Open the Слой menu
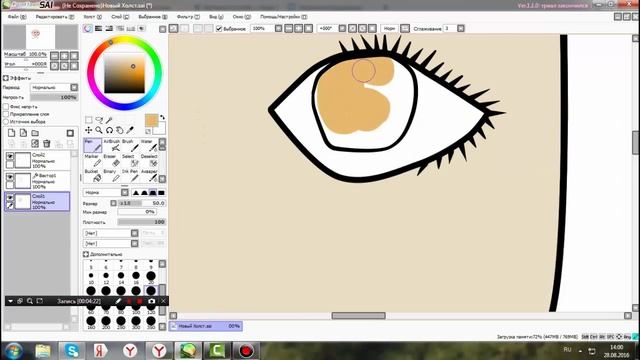 (x=120, y=17)
